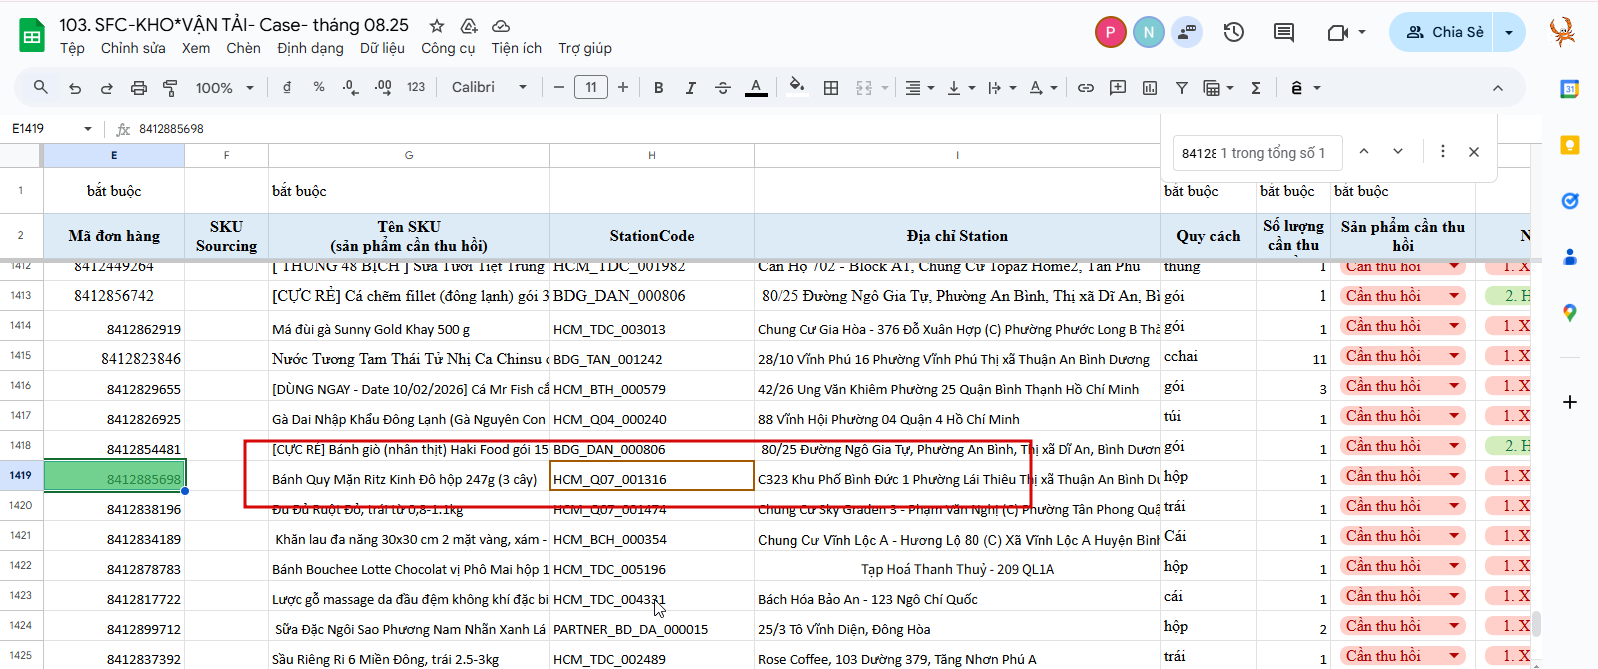Screen dimensions: 1598x669
Task: Open the functions (sigma) menu
Action: (x=1256, y=88)
